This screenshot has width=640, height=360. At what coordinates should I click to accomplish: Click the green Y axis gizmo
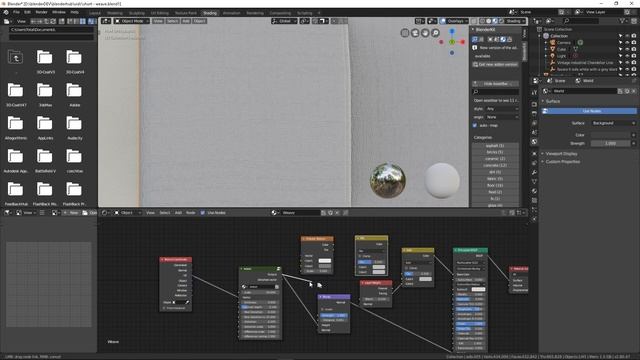point(452,42)
